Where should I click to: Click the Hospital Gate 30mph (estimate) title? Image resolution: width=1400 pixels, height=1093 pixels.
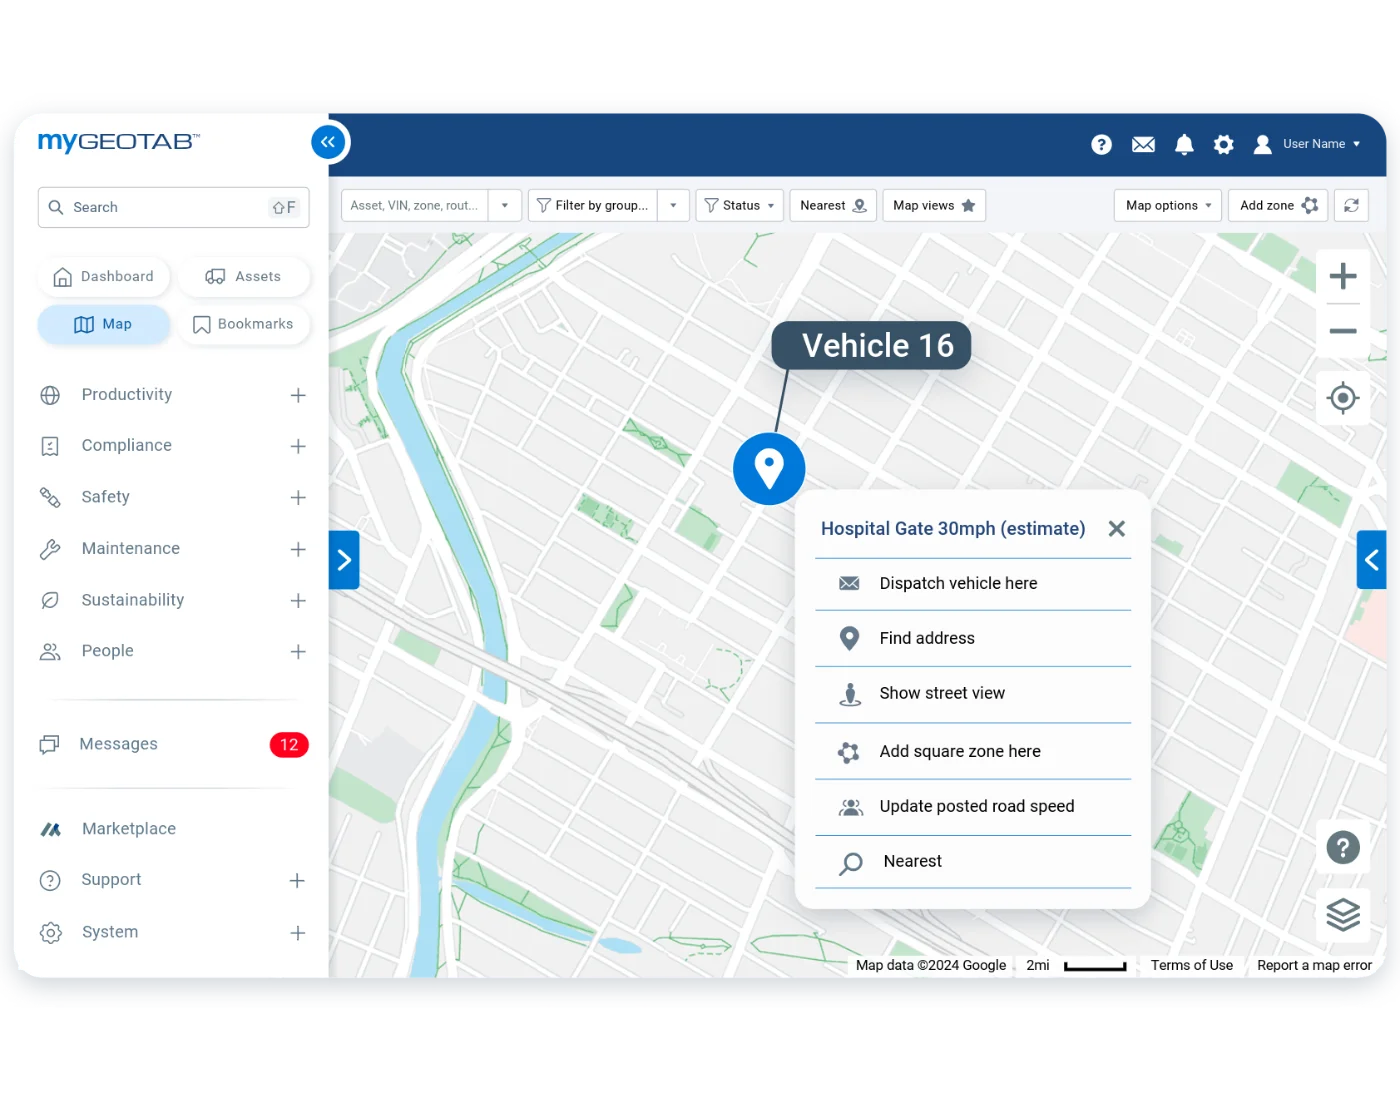coord(953,528)
